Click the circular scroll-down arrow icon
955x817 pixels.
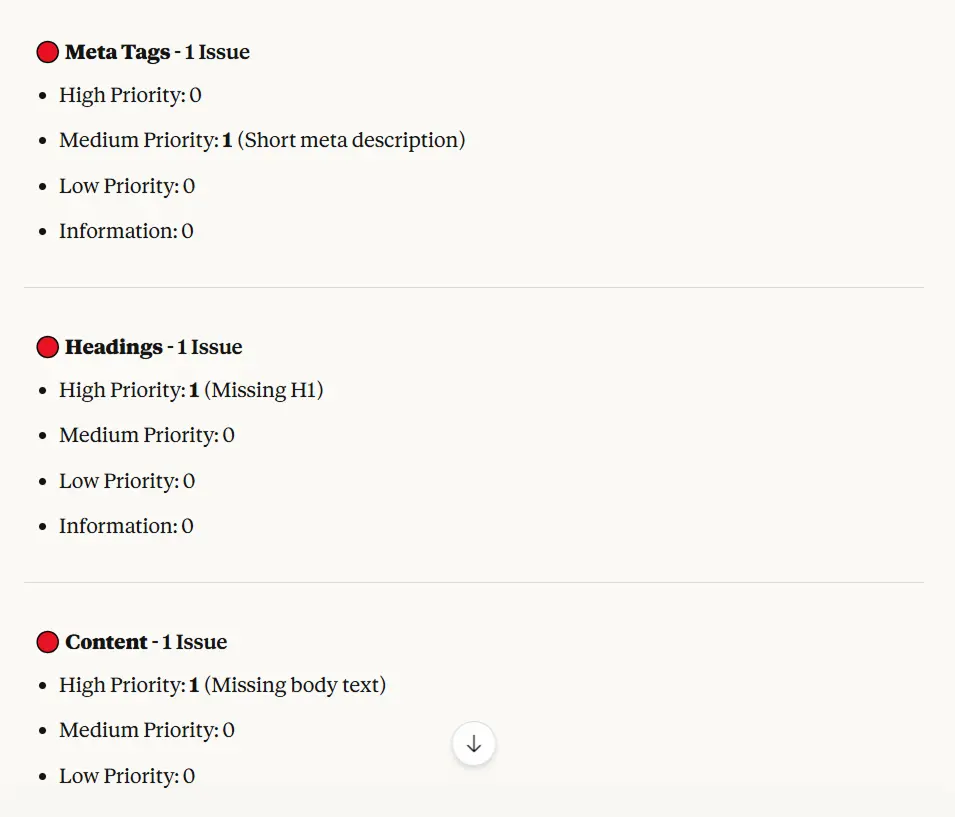point(473,744)
